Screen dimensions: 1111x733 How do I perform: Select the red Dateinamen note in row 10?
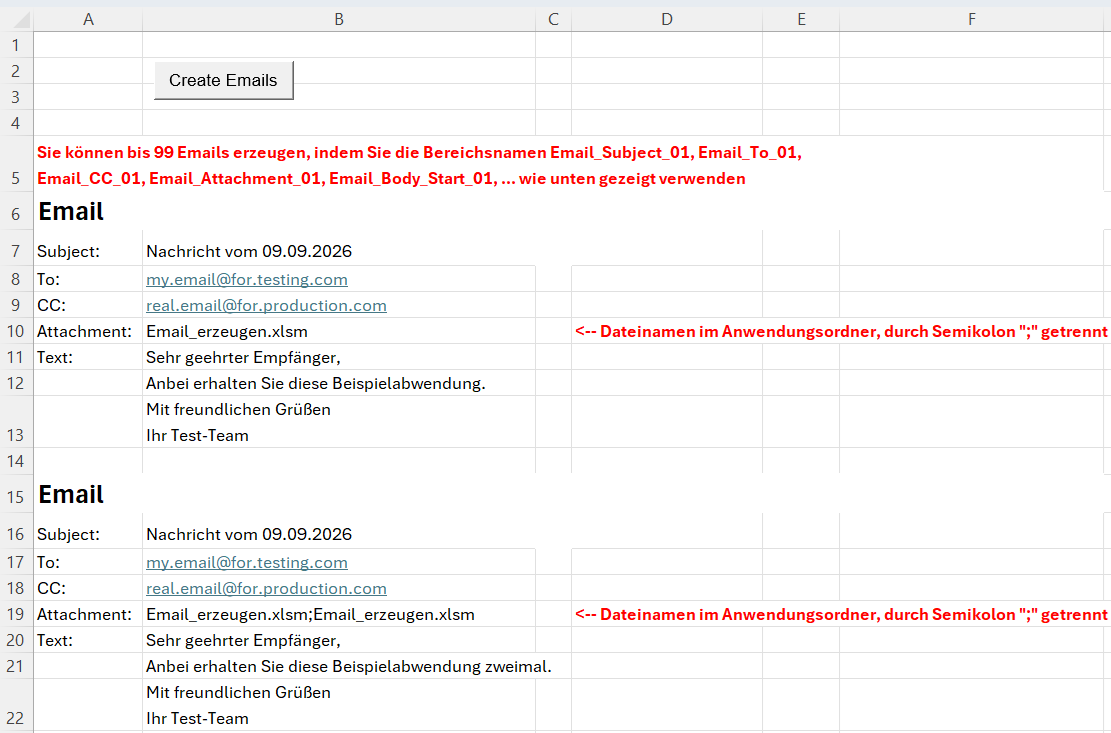pyautogui.click(x=841, y=331)
